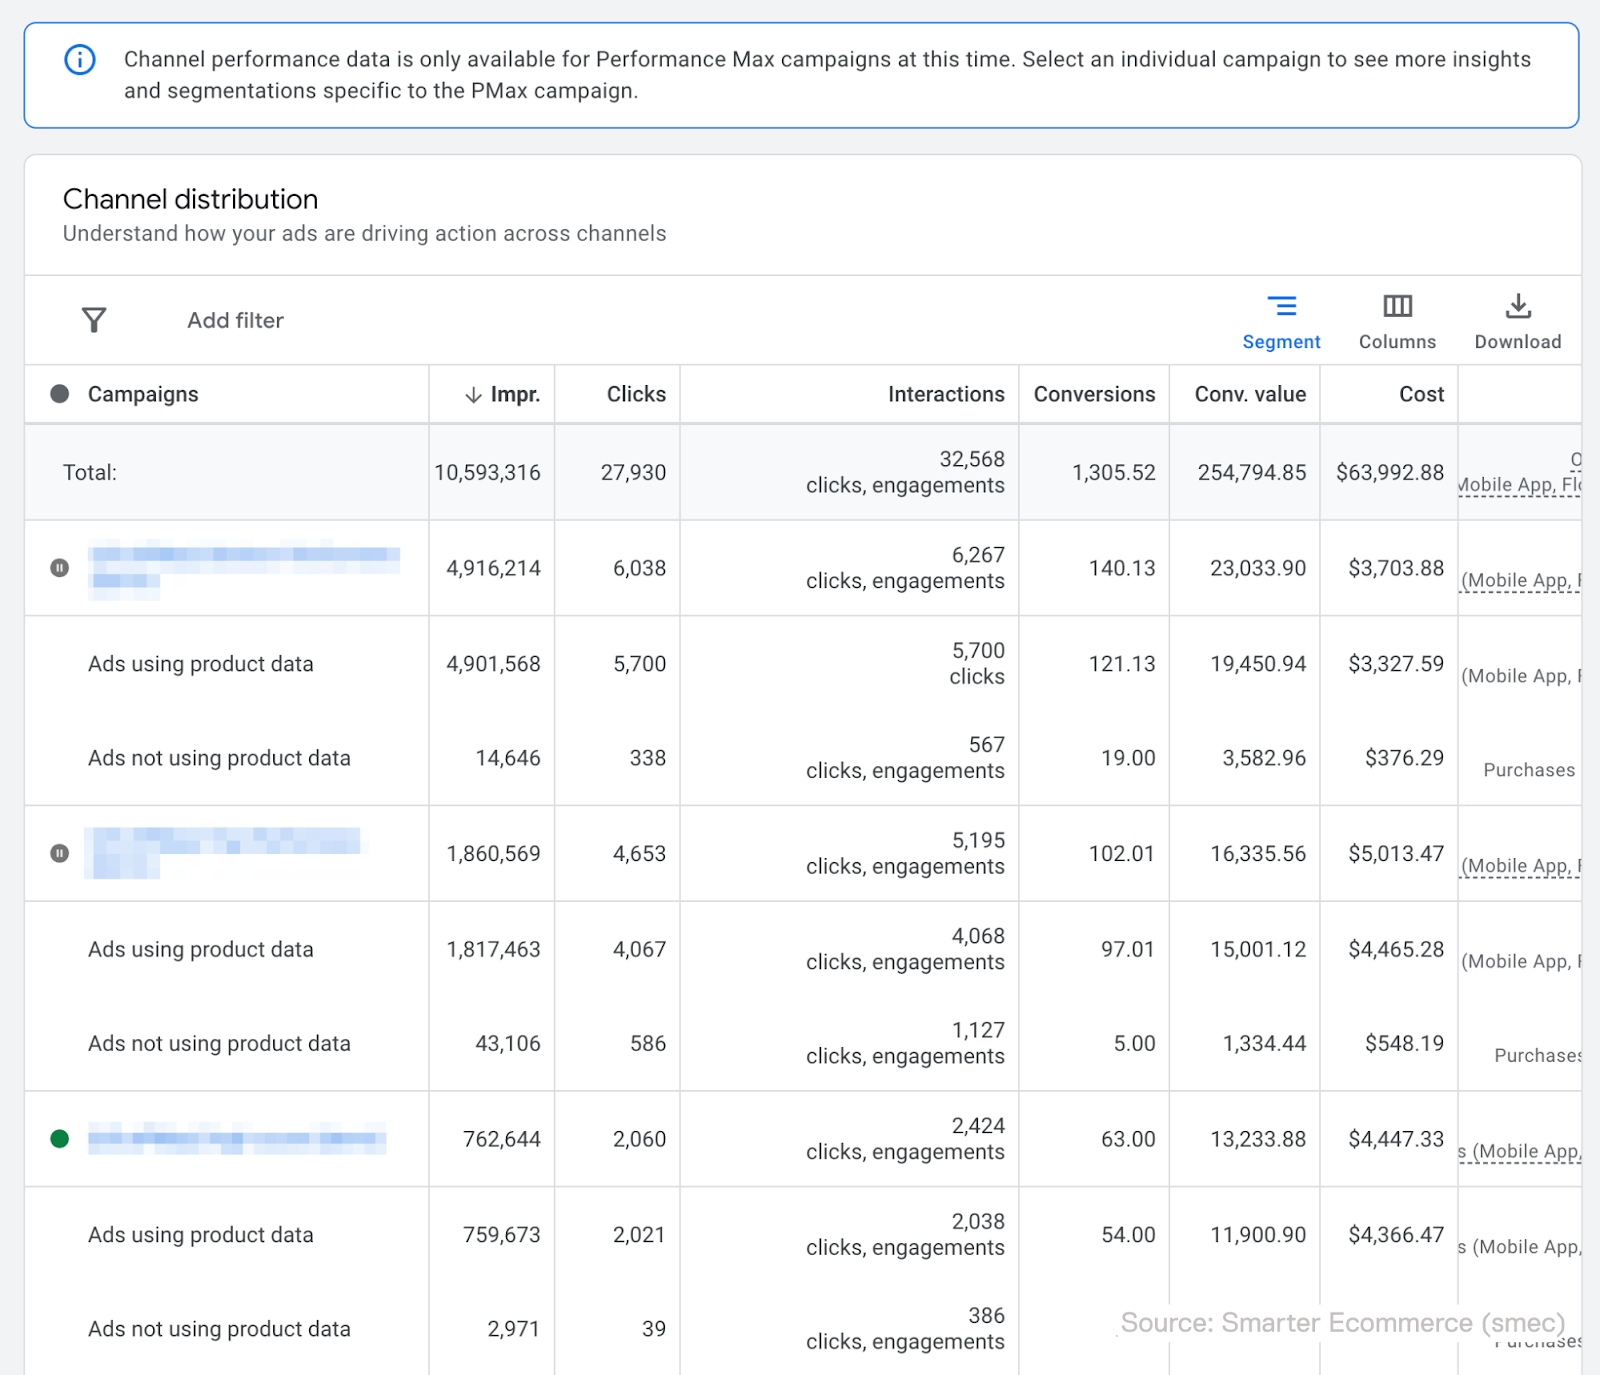This screenshot has width=1600, height=1375.
Task: Click green enabled status dot of 762,644 campaign
Action: [60, 1139]
